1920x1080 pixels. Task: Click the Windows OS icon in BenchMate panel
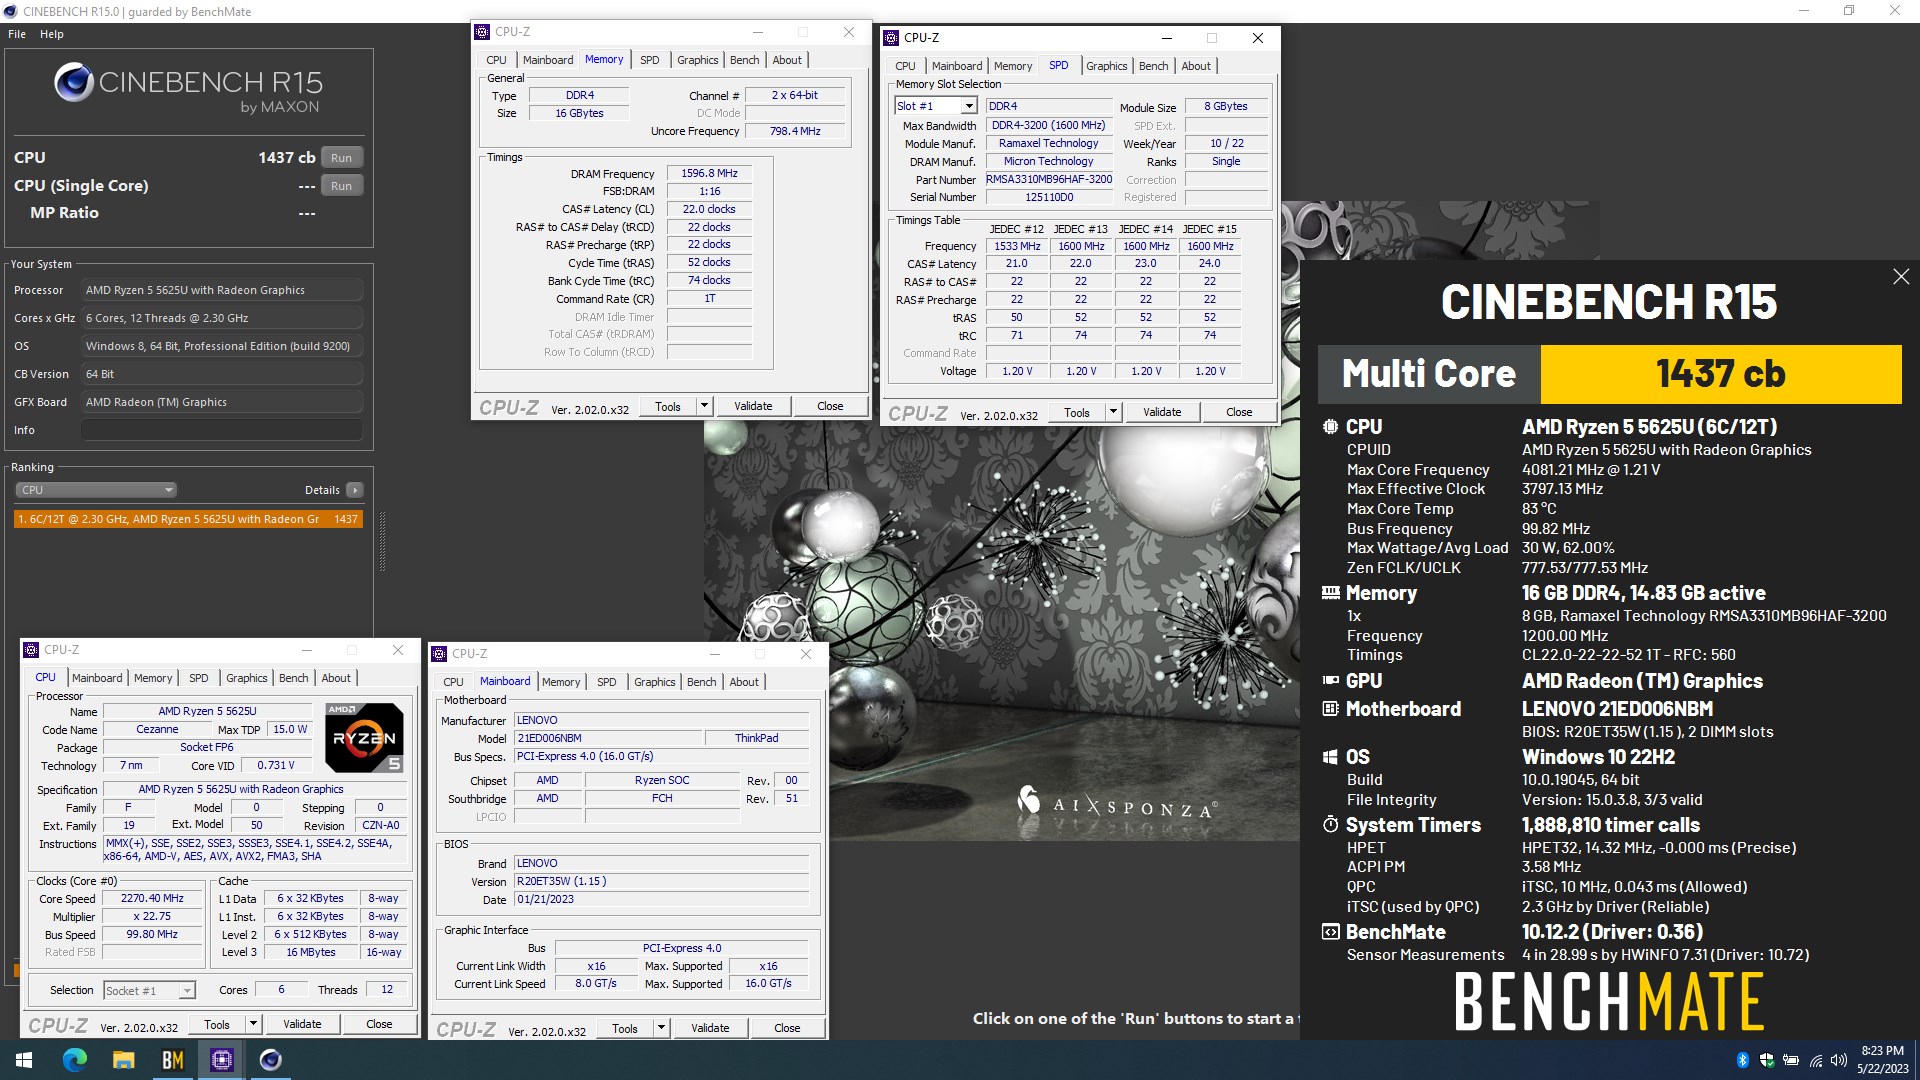pos(1330,757)
